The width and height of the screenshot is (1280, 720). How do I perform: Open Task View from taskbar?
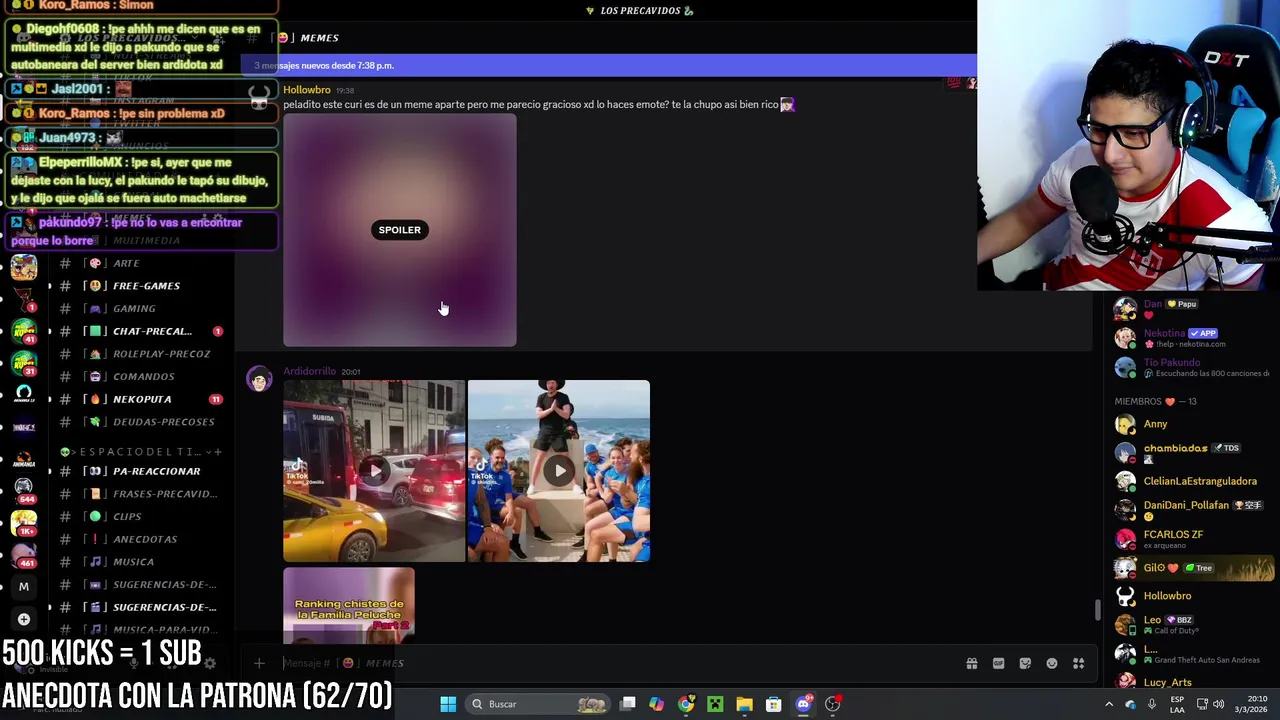pyautogui.click(x=628, y=704)
